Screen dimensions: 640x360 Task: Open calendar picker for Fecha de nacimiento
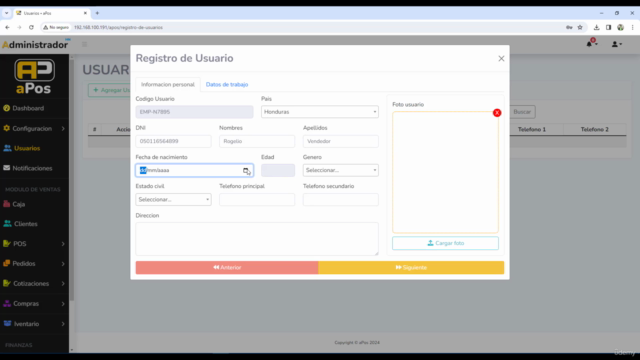246,170
